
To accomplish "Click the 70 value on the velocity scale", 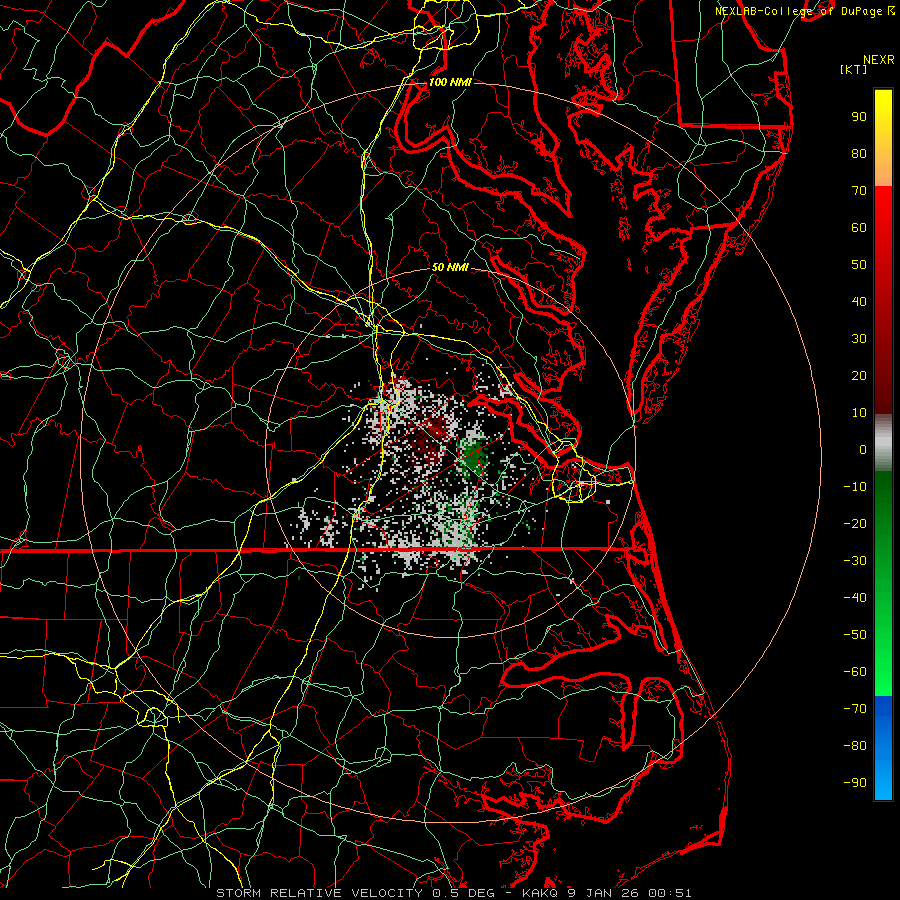I will 859,191.
